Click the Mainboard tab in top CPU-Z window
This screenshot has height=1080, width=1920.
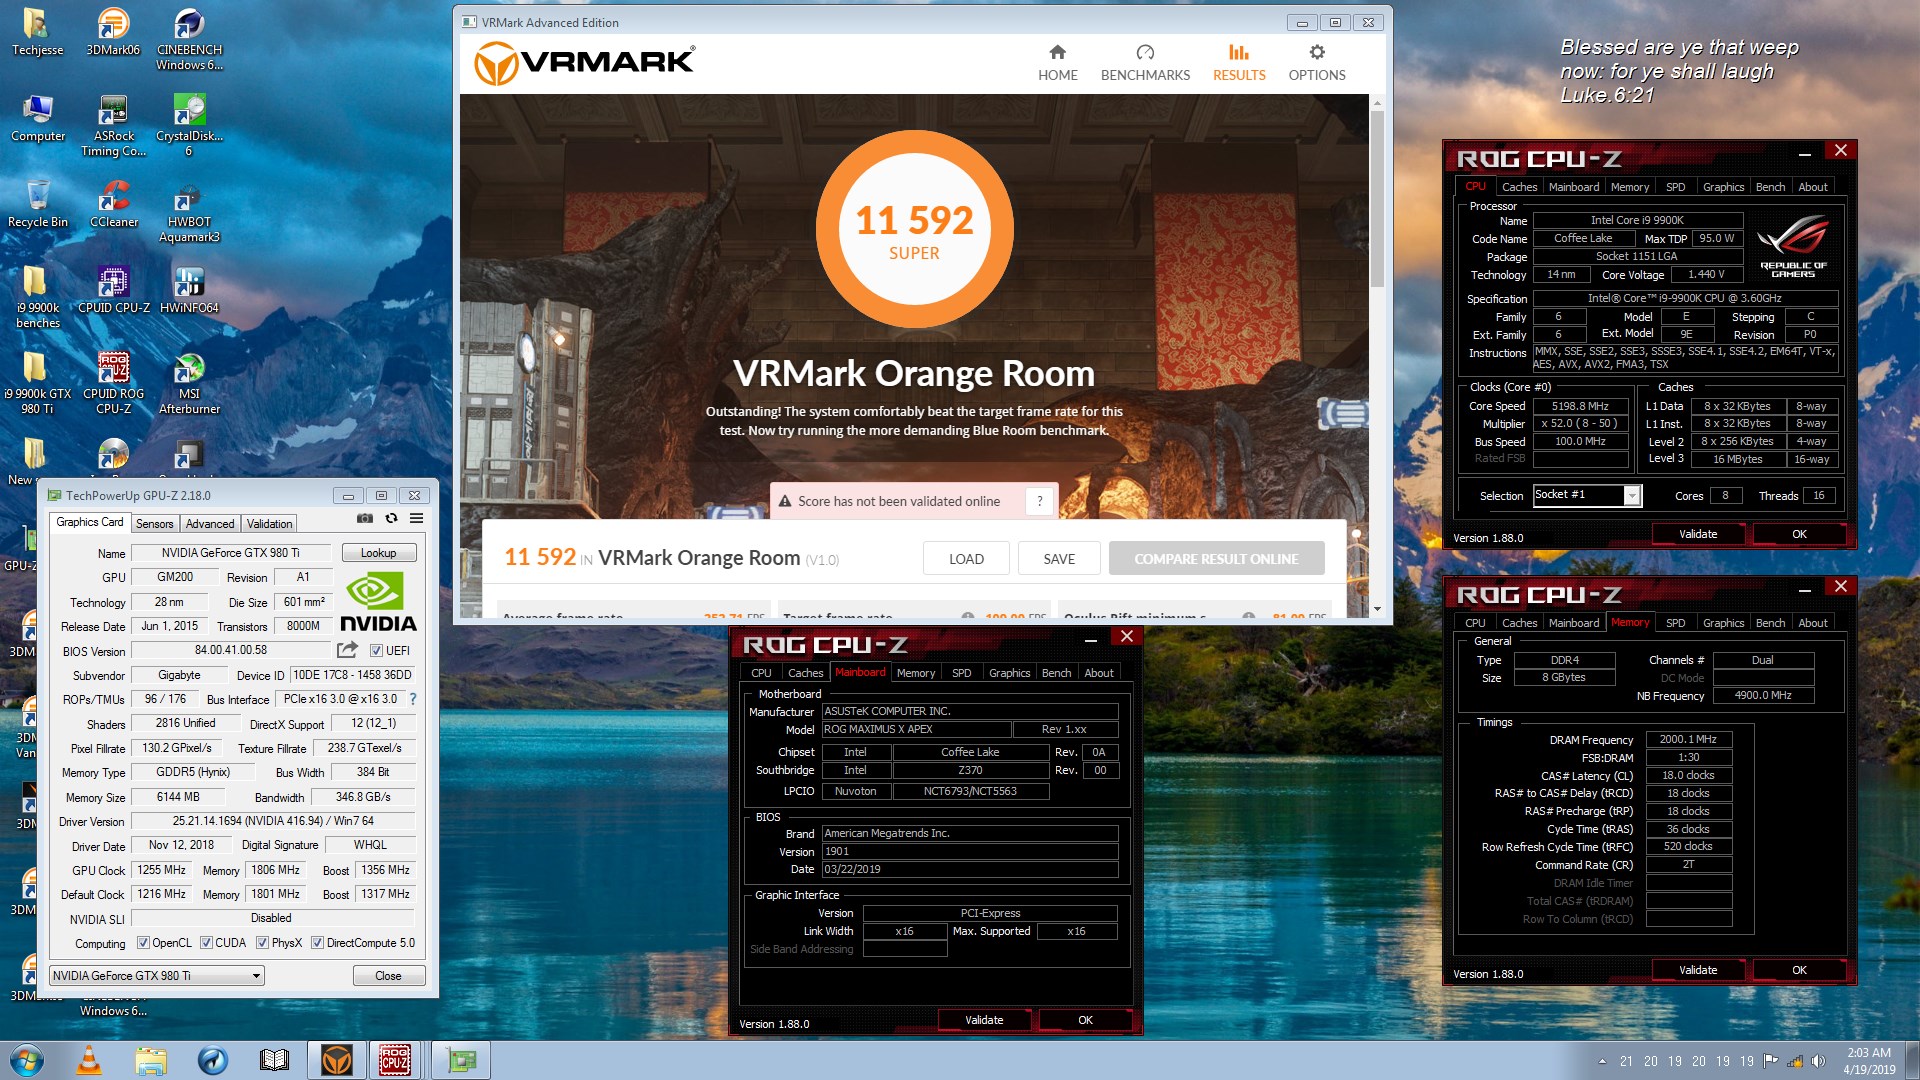[1573, 187]
